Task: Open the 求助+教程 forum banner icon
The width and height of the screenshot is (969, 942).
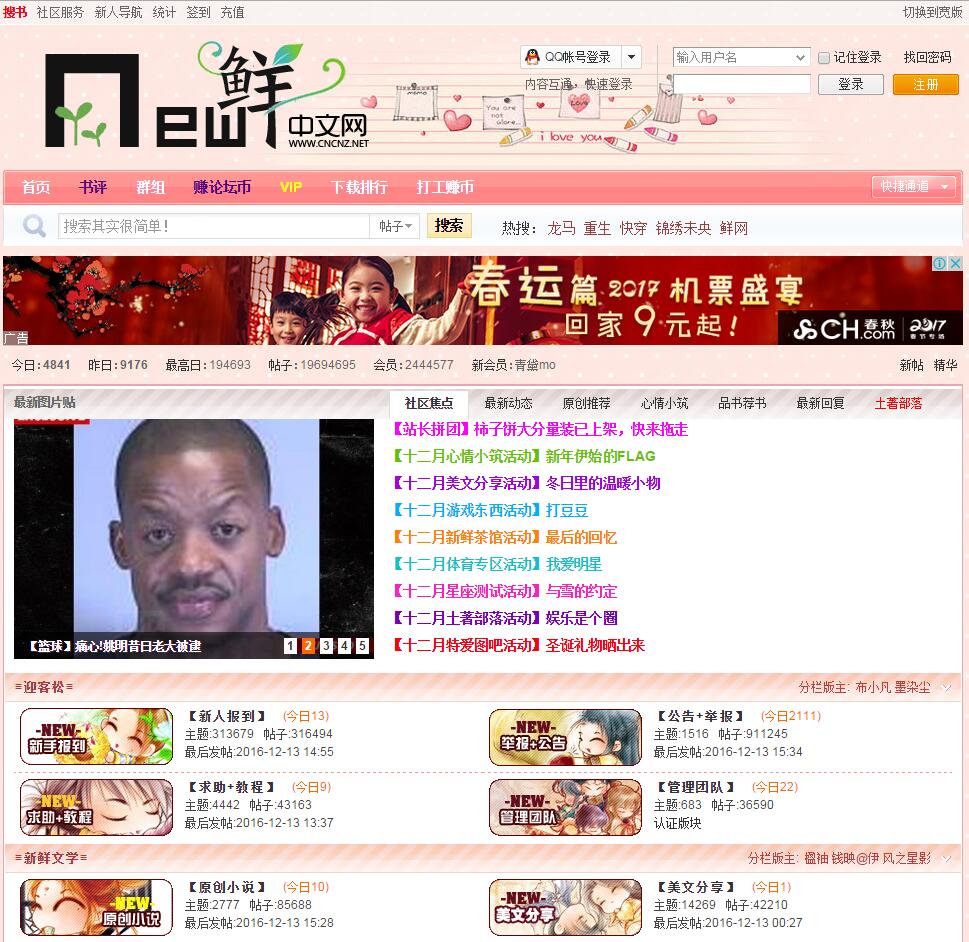Action: pos(96,808)
